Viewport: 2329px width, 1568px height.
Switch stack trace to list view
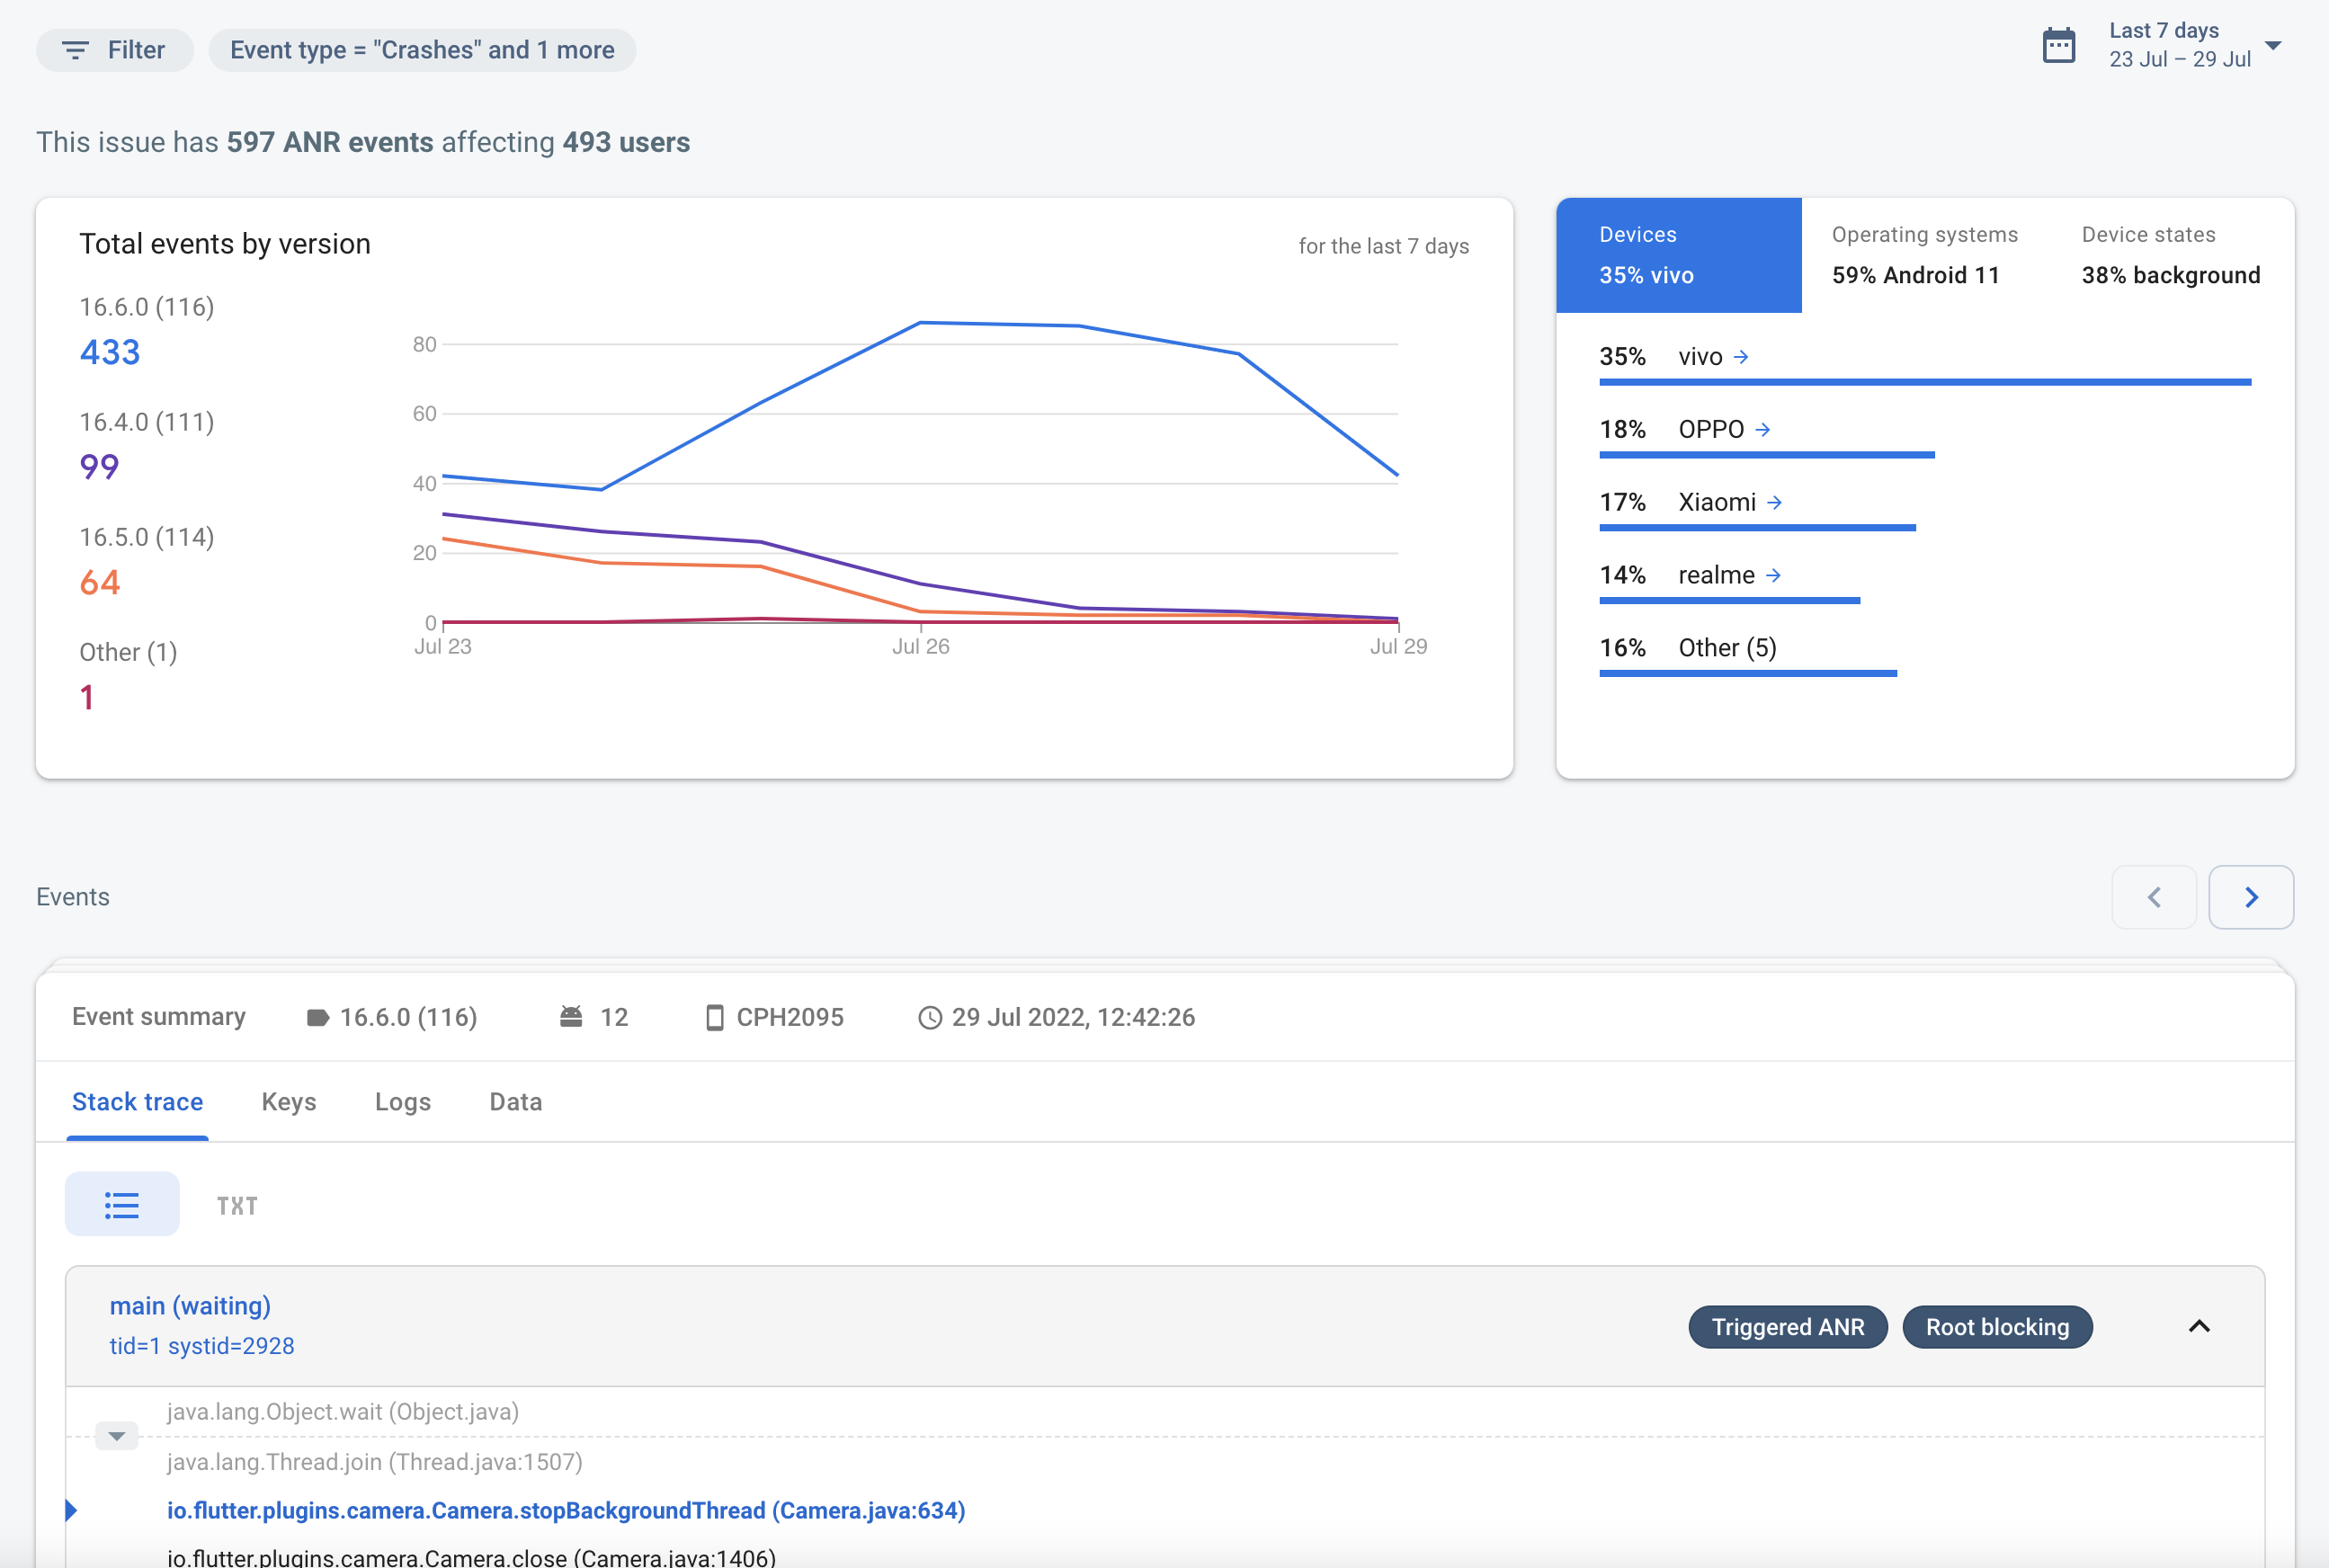point(122,1205)
